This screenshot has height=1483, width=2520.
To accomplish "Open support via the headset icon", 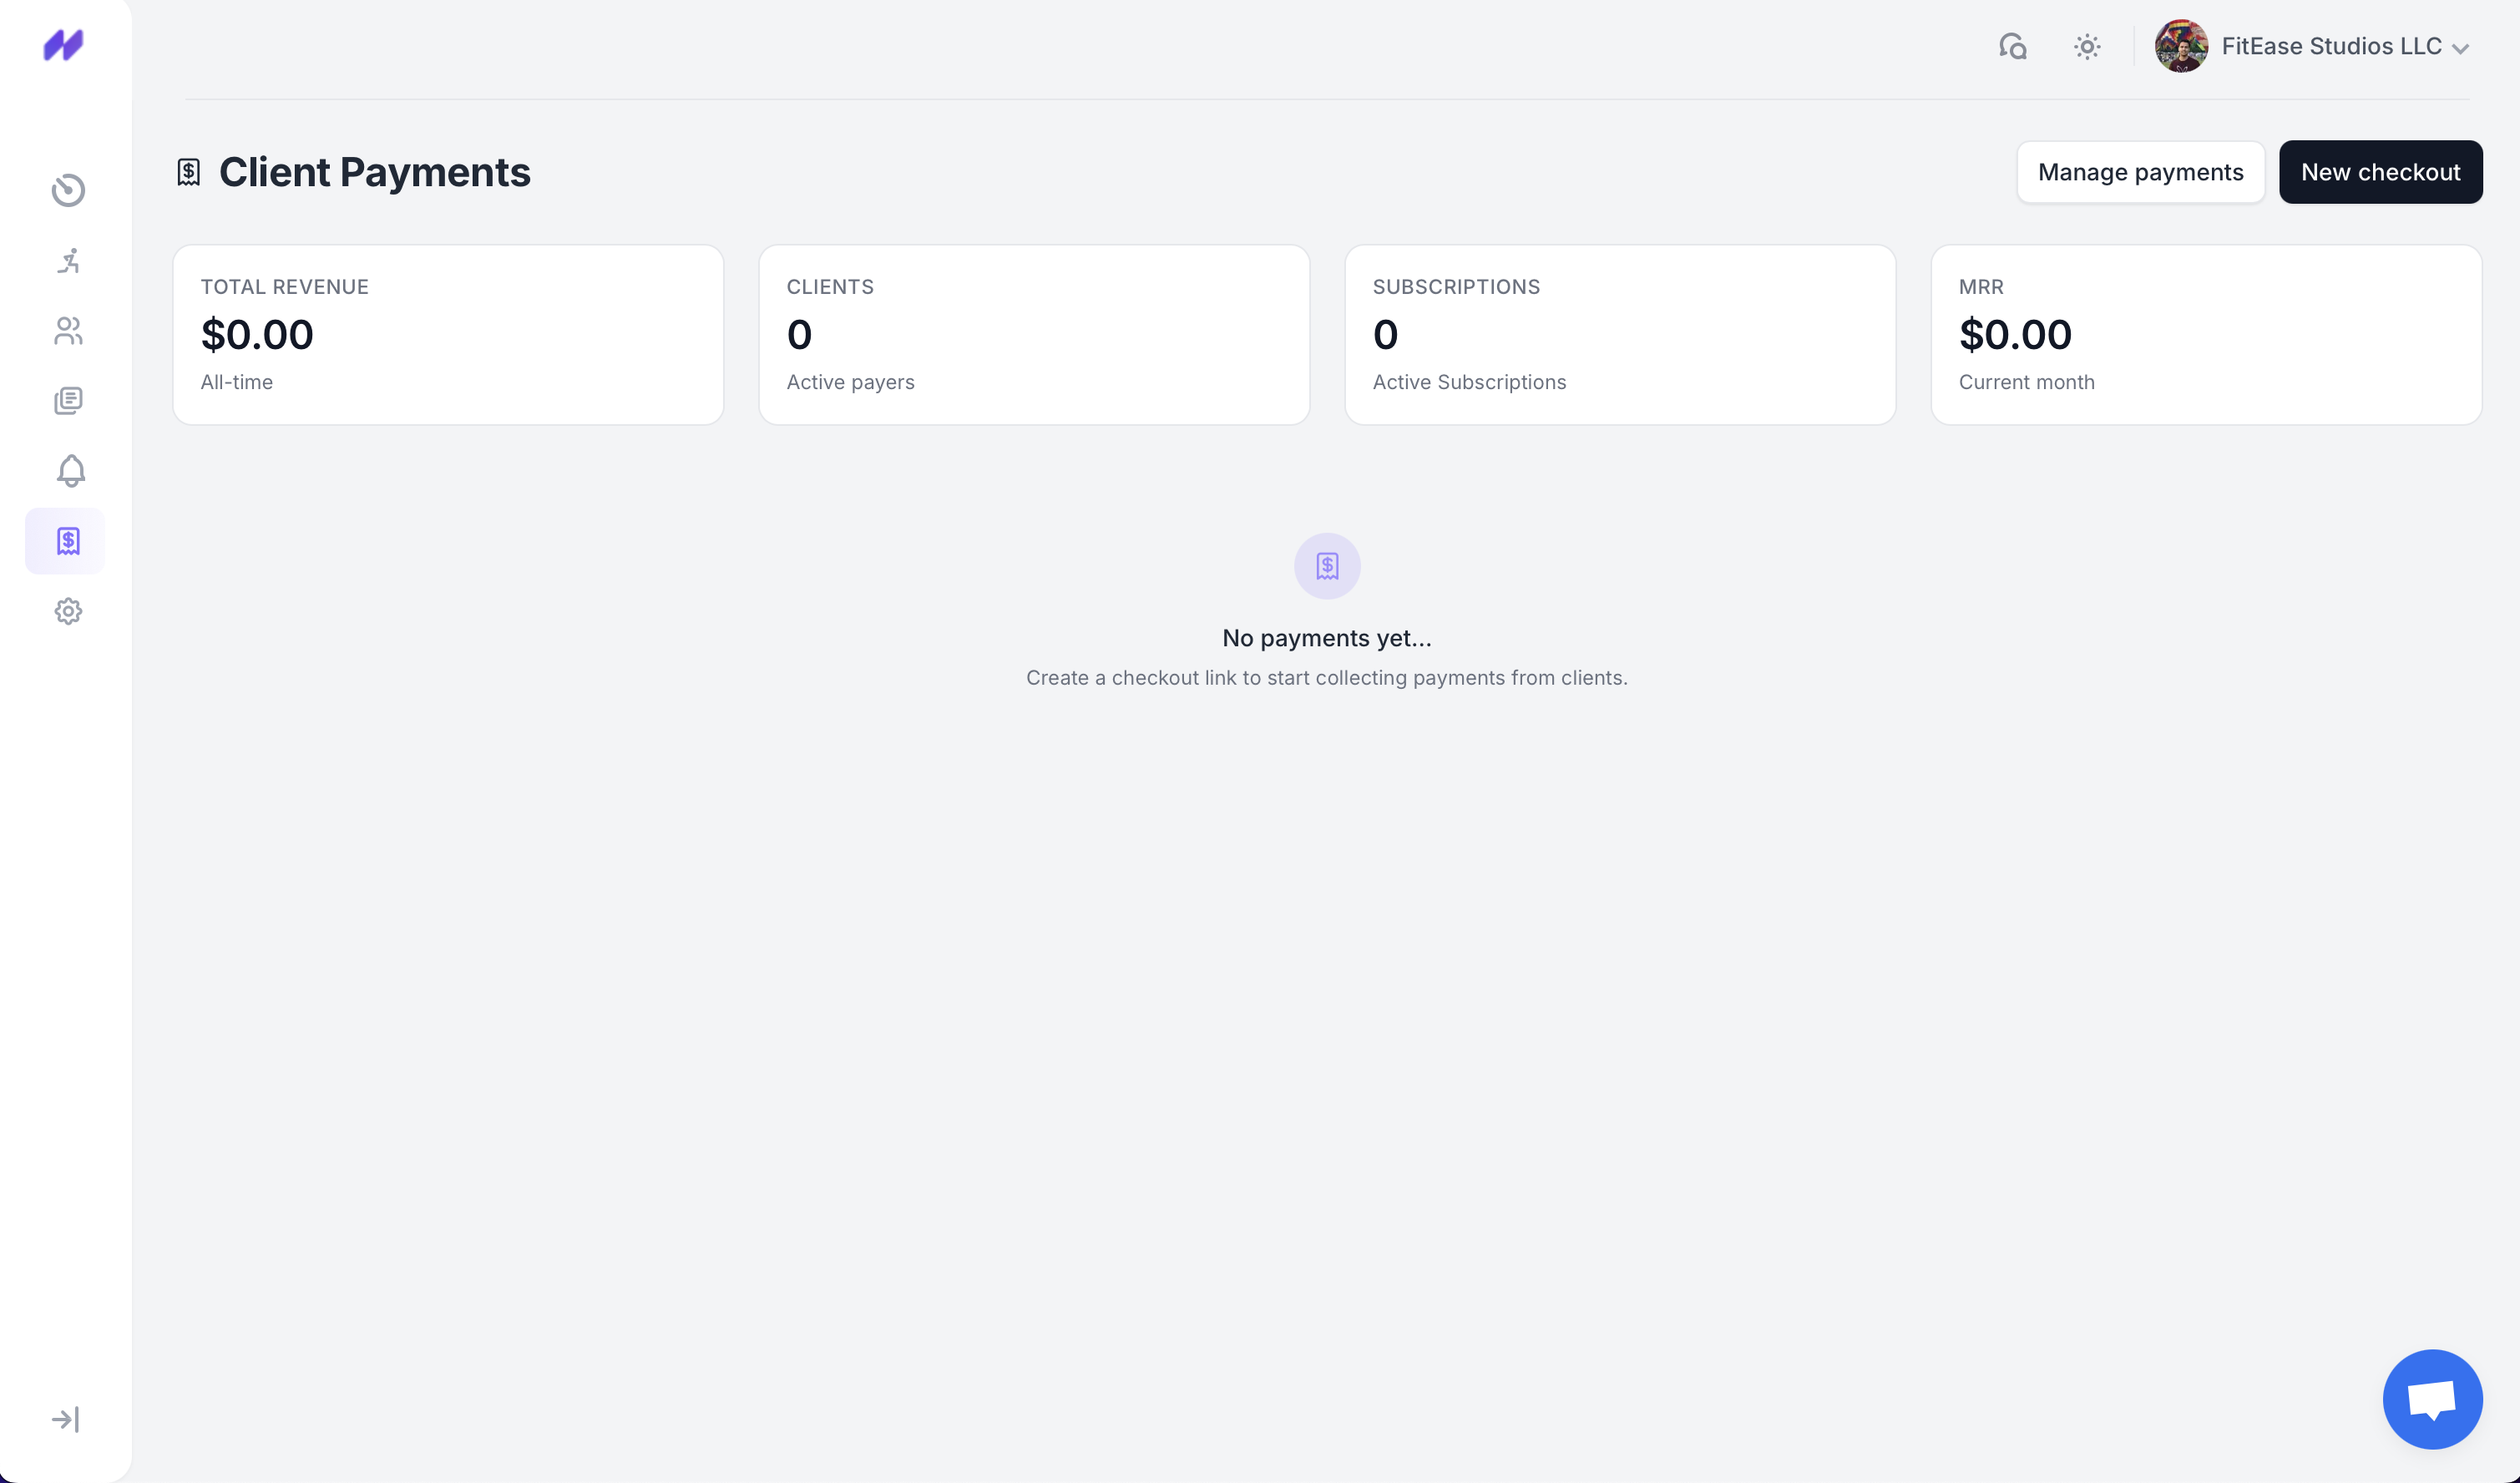I will tap(2012, 46).
